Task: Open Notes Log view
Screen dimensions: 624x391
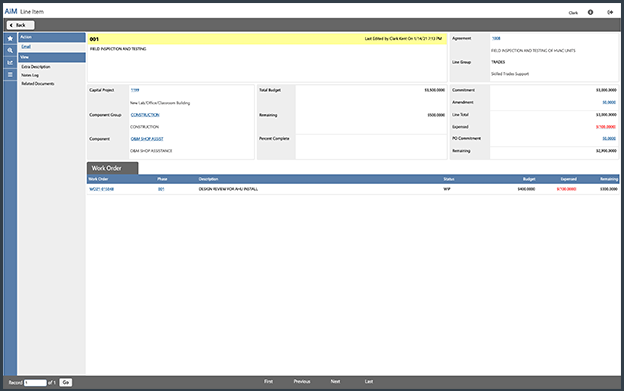Action: pyautogui.click(x=30, y=75)
